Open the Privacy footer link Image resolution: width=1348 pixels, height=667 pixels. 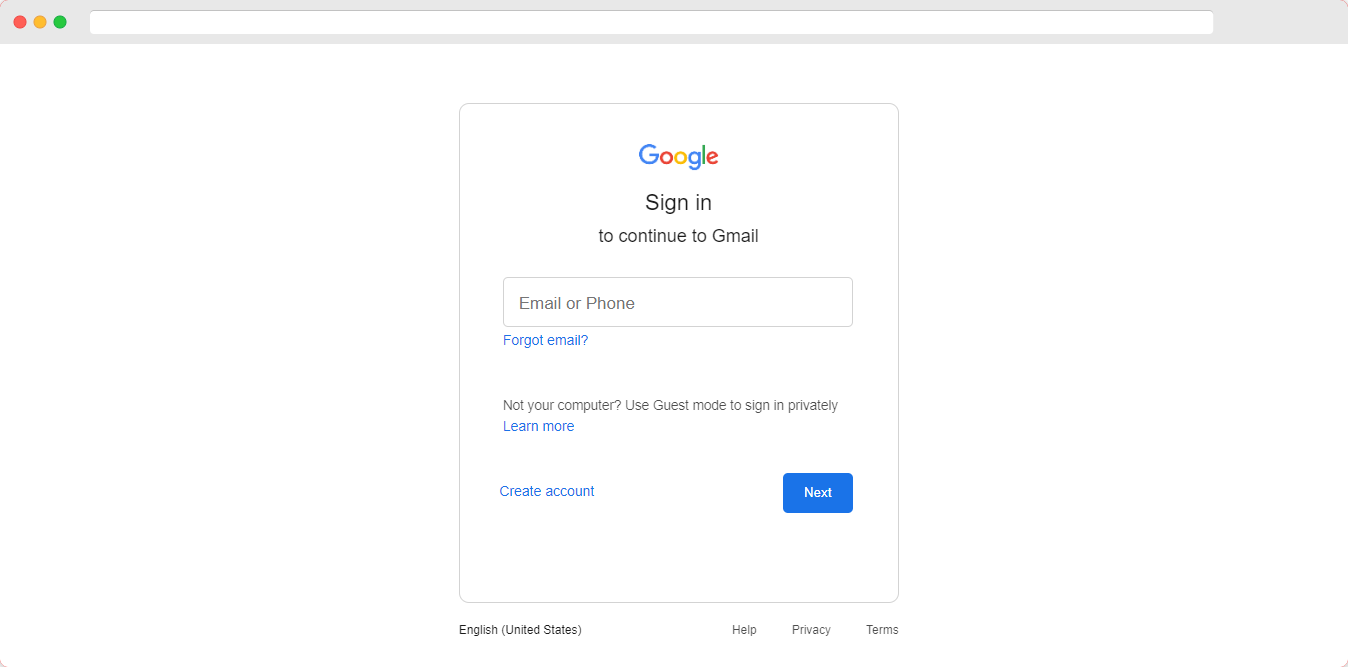(811, 630)
